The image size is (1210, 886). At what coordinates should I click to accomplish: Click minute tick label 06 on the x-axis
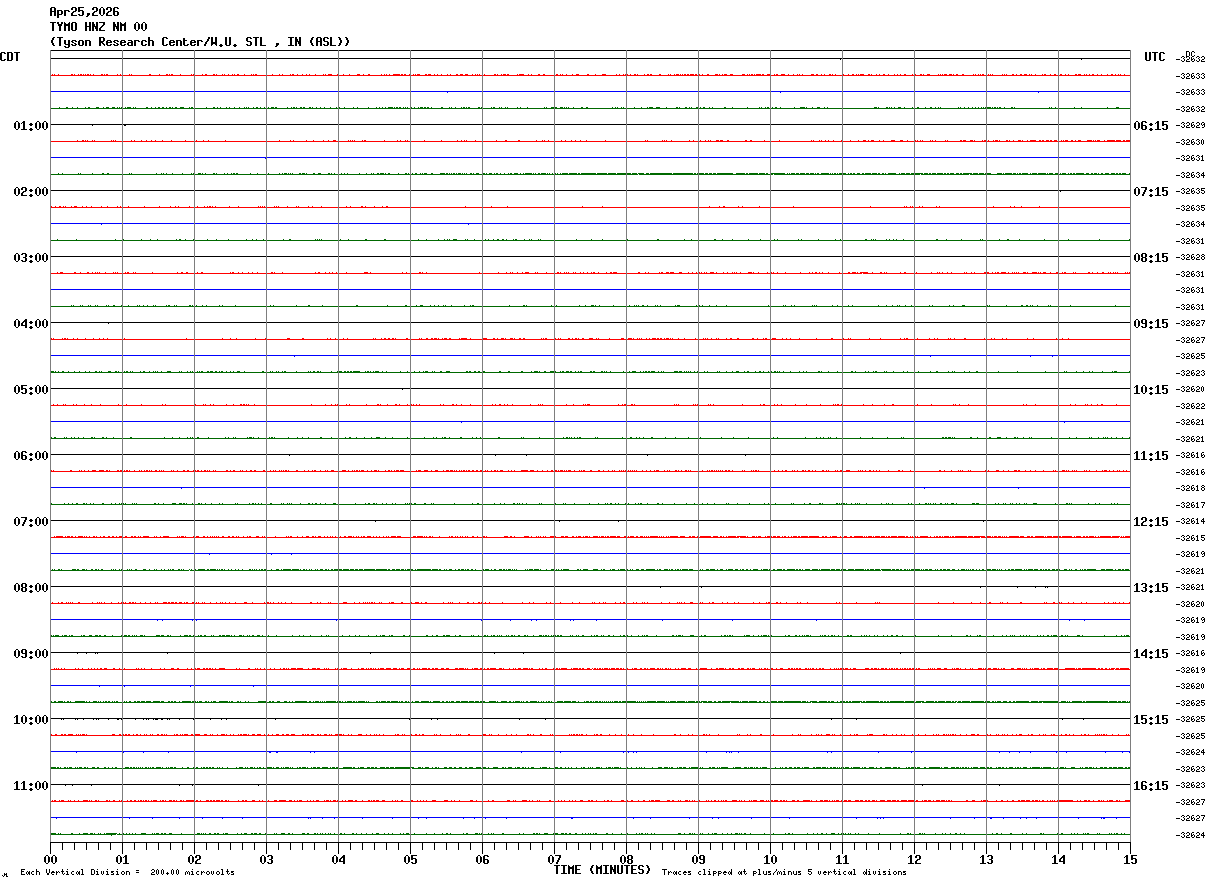[x=482, y=859]
